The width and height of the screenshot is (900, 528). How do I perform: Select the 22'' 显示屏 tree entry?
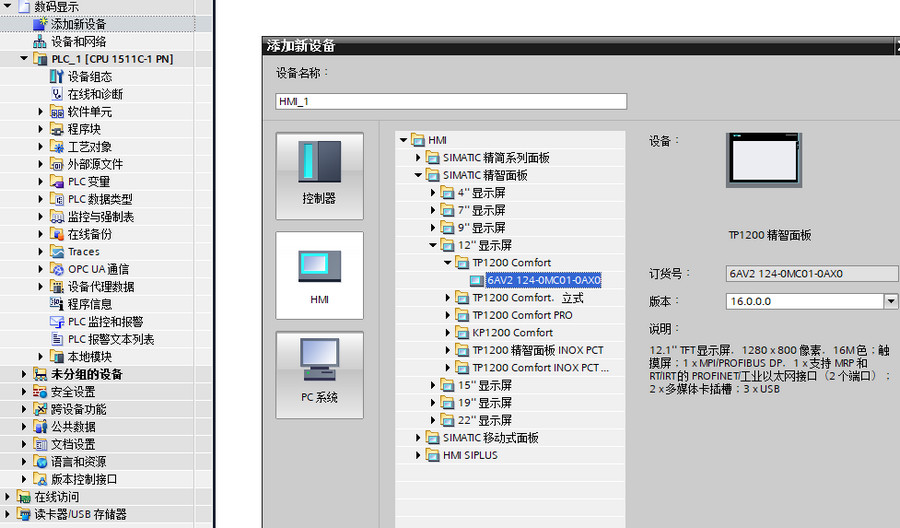pyautogui.click(x=484, y=420)
